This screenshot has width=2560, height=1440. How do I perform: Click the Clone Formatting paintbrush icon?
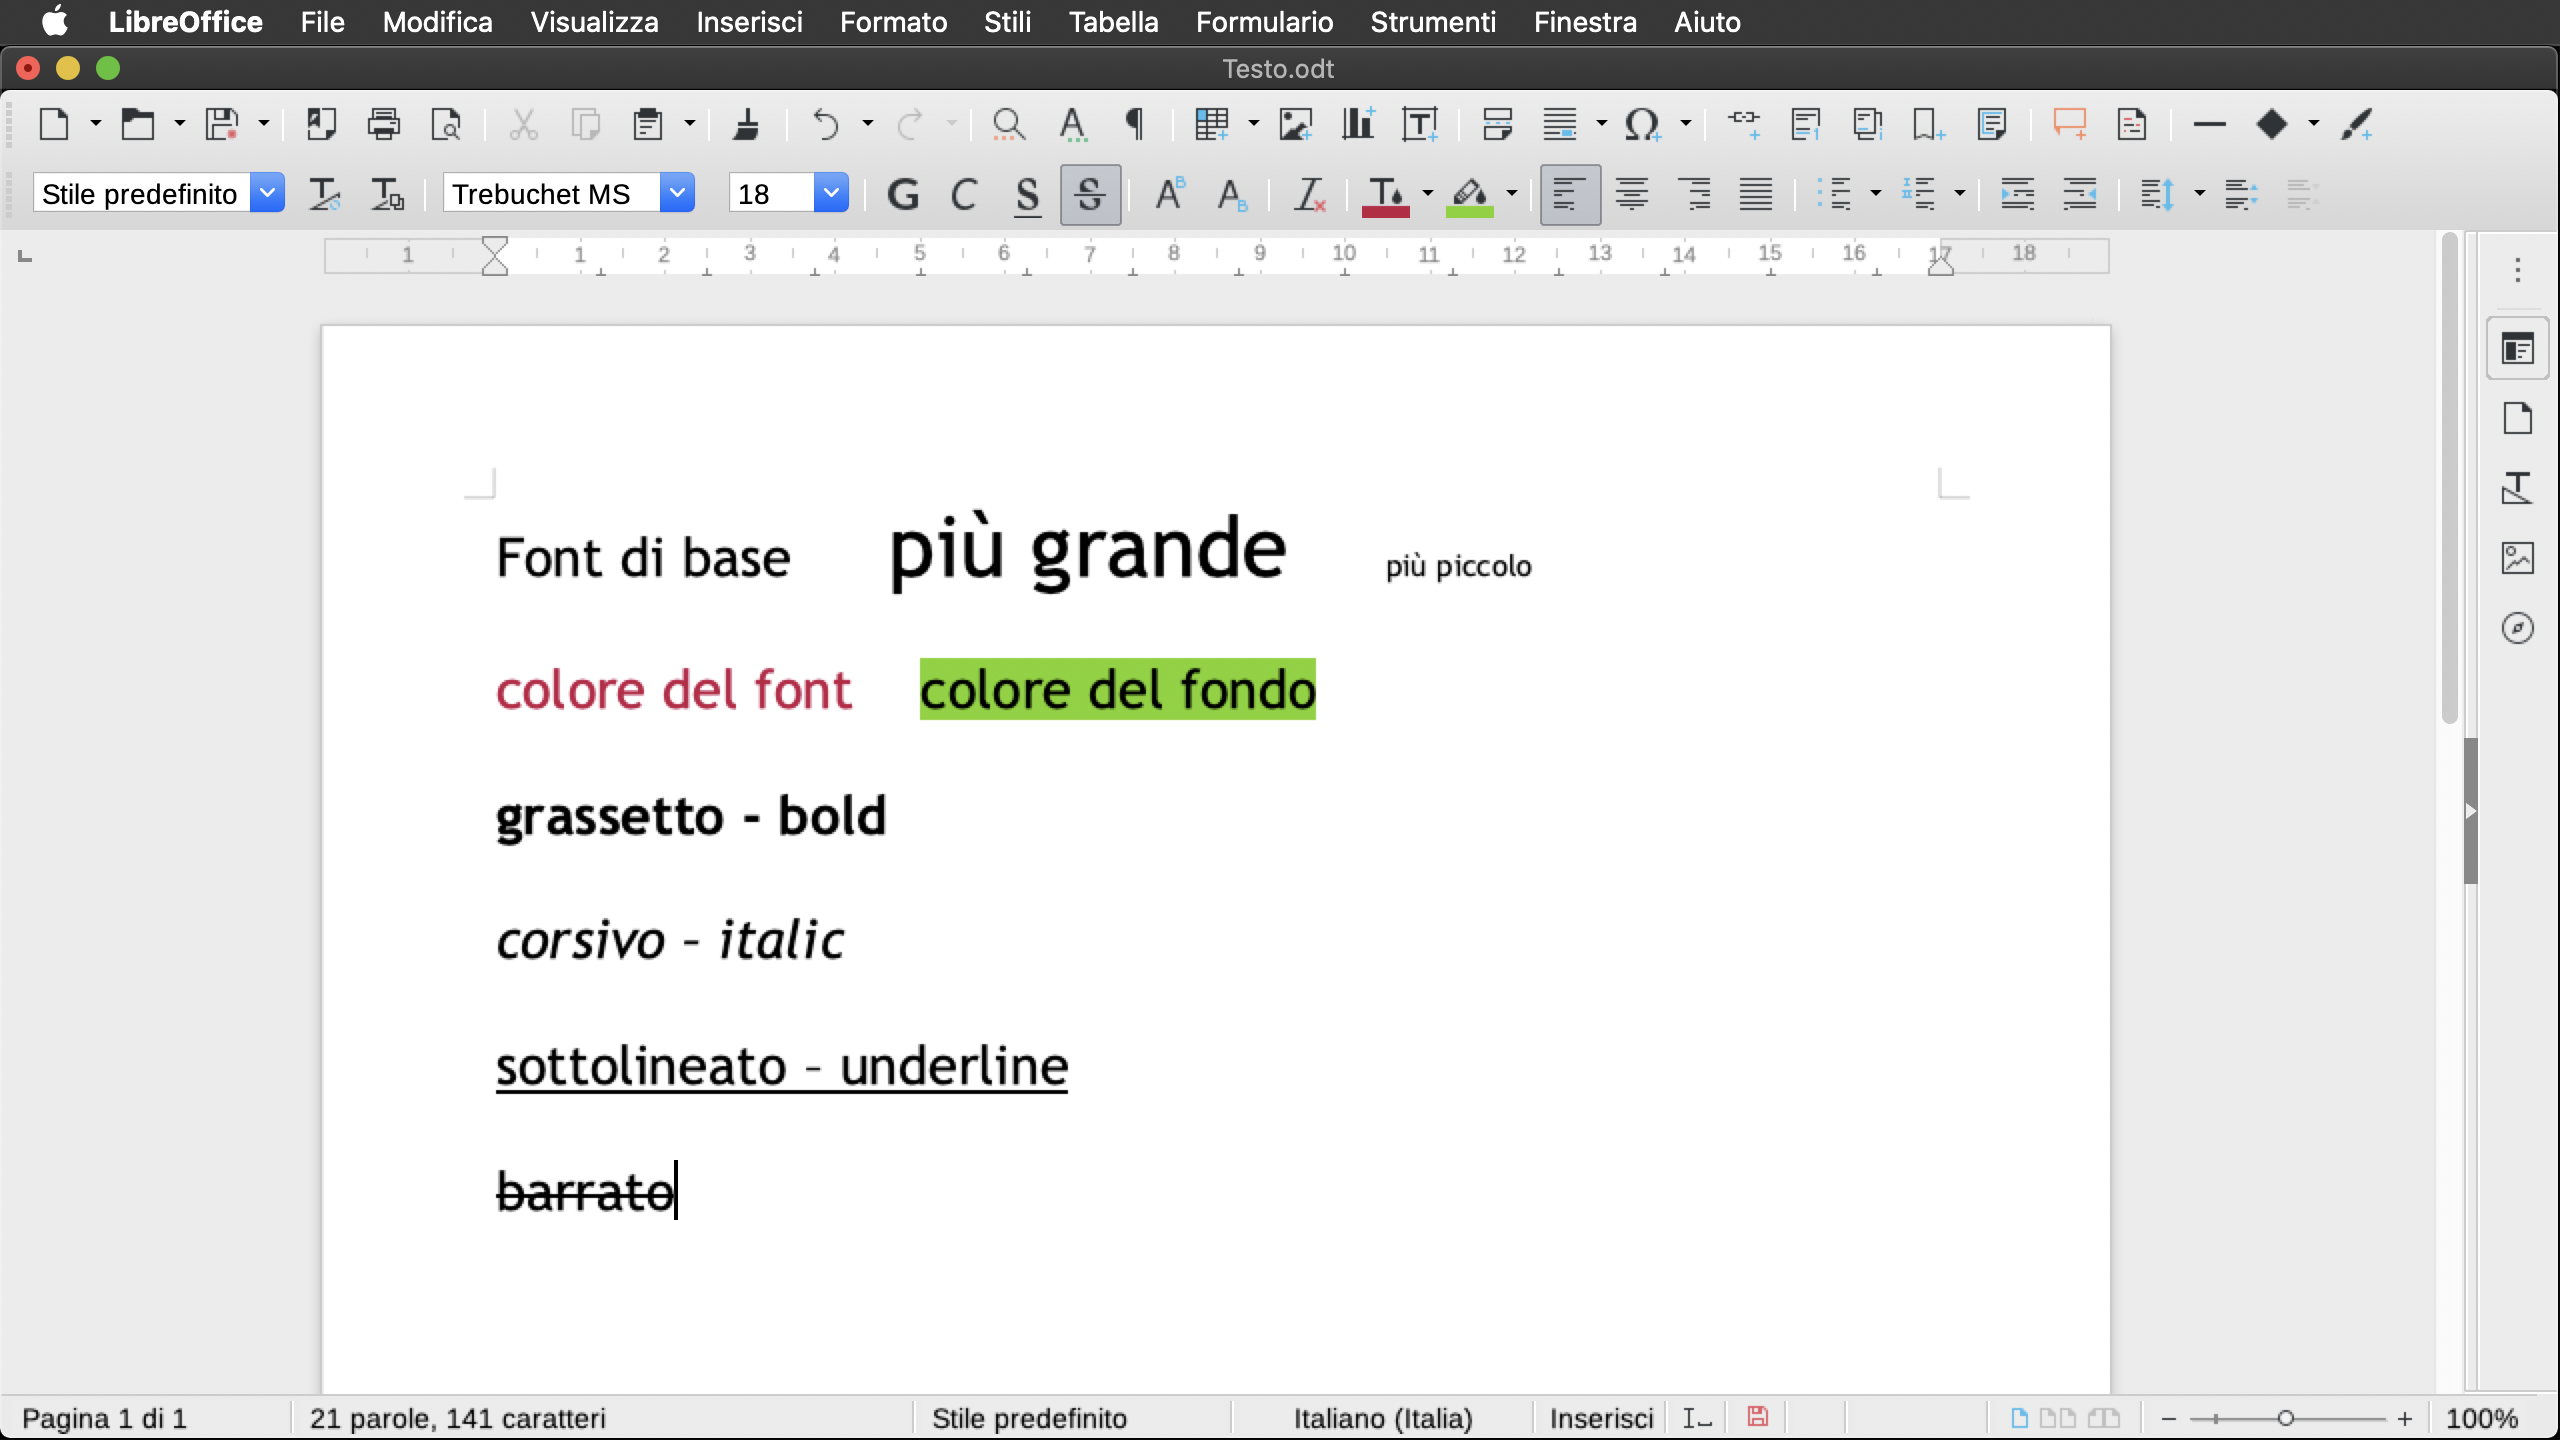click(746, 124)
